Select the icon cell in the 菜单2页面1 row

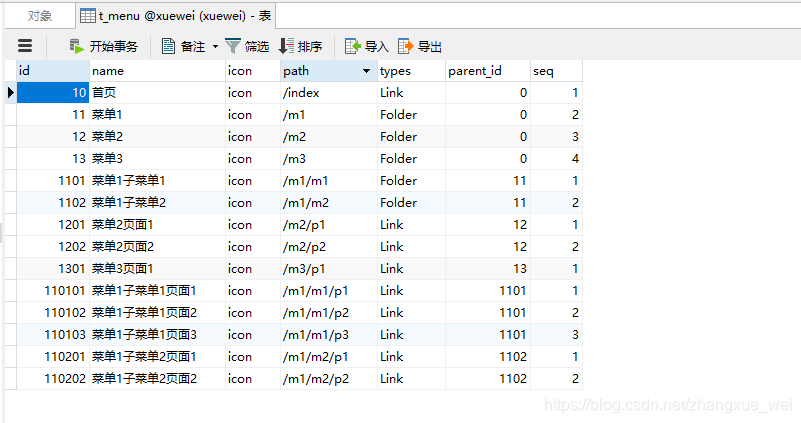coord(253,224)
